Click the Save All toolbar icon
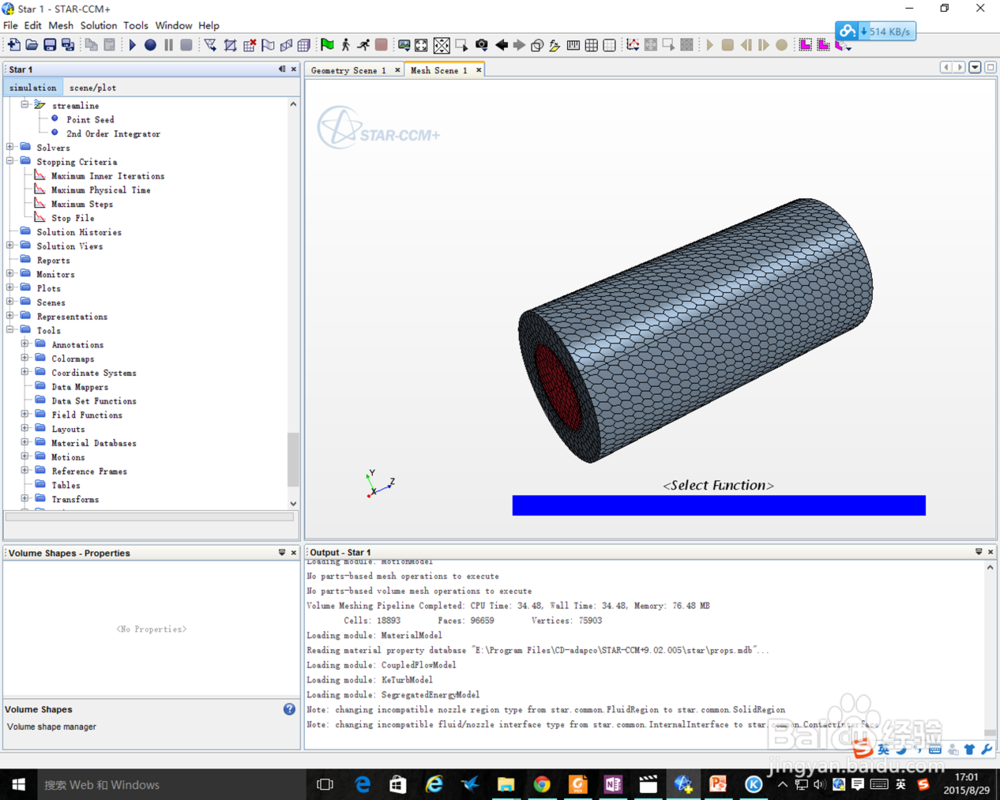Viewport: 1000px width, 800px height. (x=68, y=45)
